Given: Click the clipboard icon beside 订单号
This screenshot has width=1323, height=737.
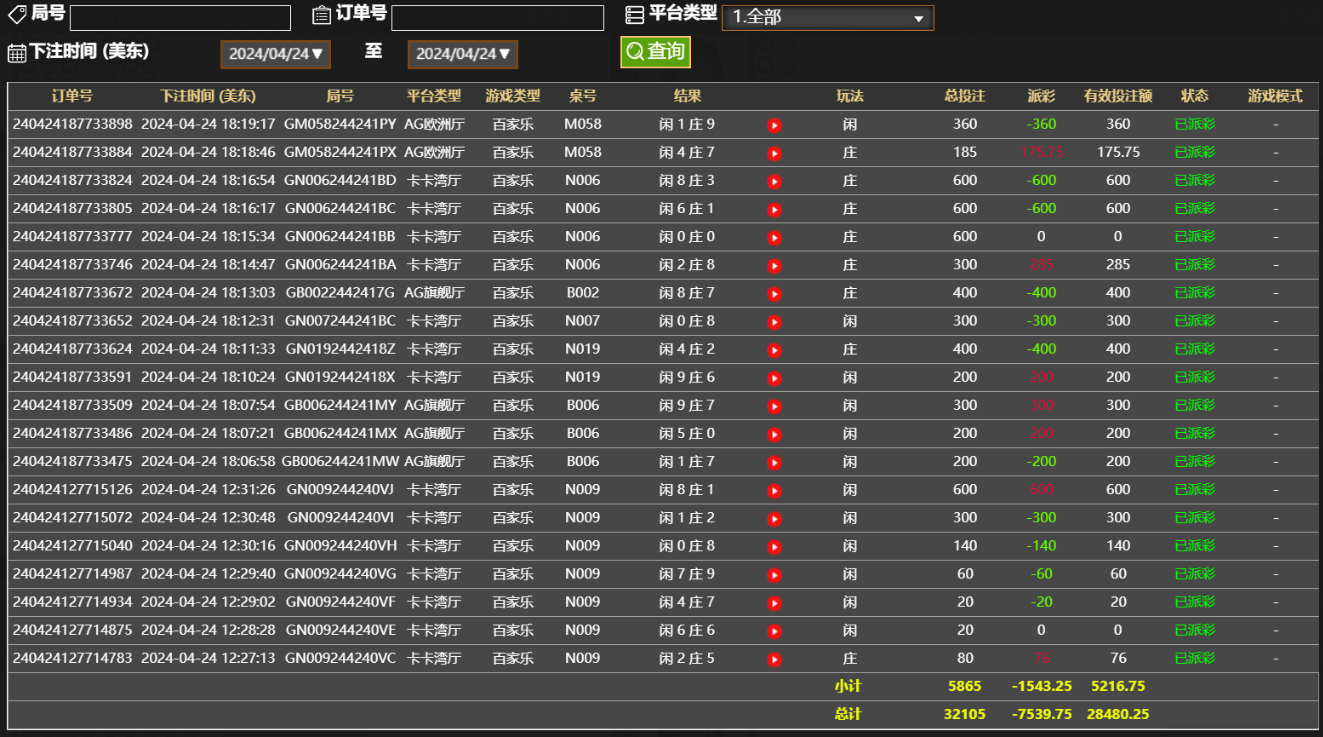Looking at the screenshot, I should 321,15.
